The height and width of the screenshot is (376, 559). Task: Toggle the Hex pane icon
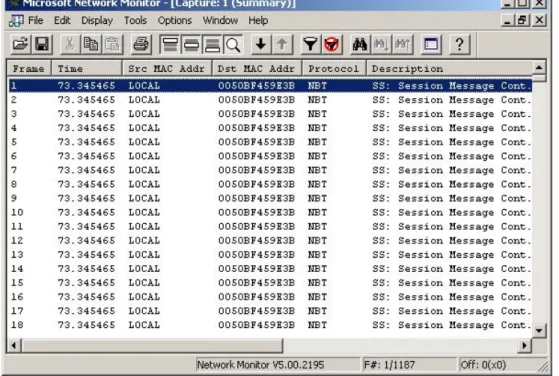point(212,45)
